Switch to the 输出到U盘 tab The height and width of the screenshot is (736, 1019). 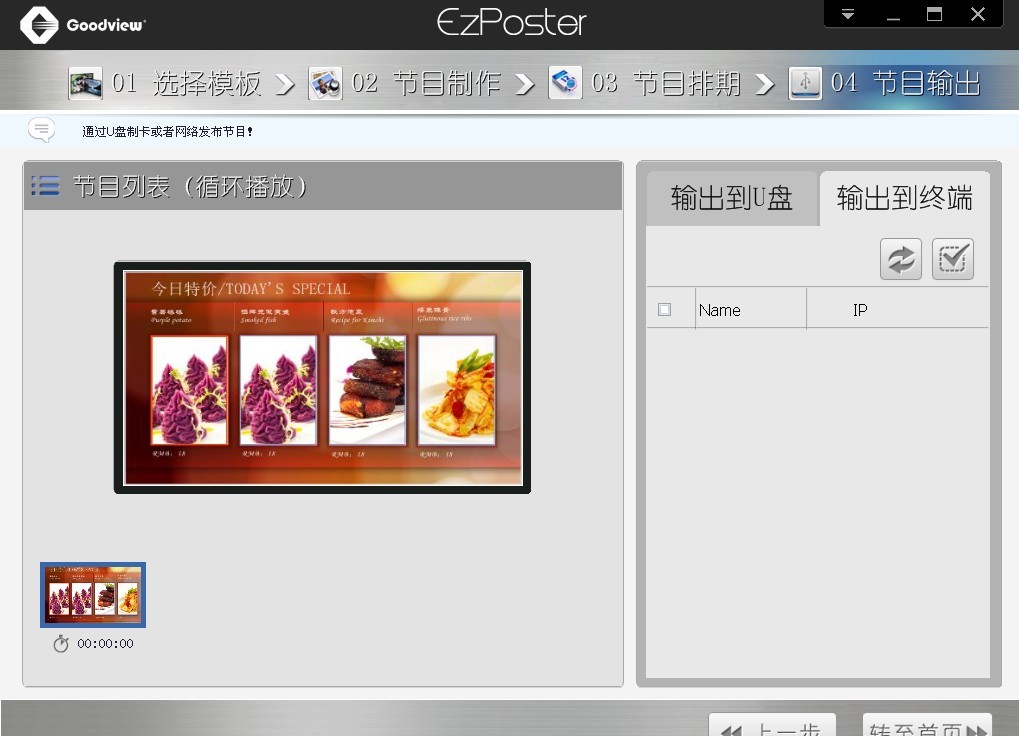click(732, 198)
